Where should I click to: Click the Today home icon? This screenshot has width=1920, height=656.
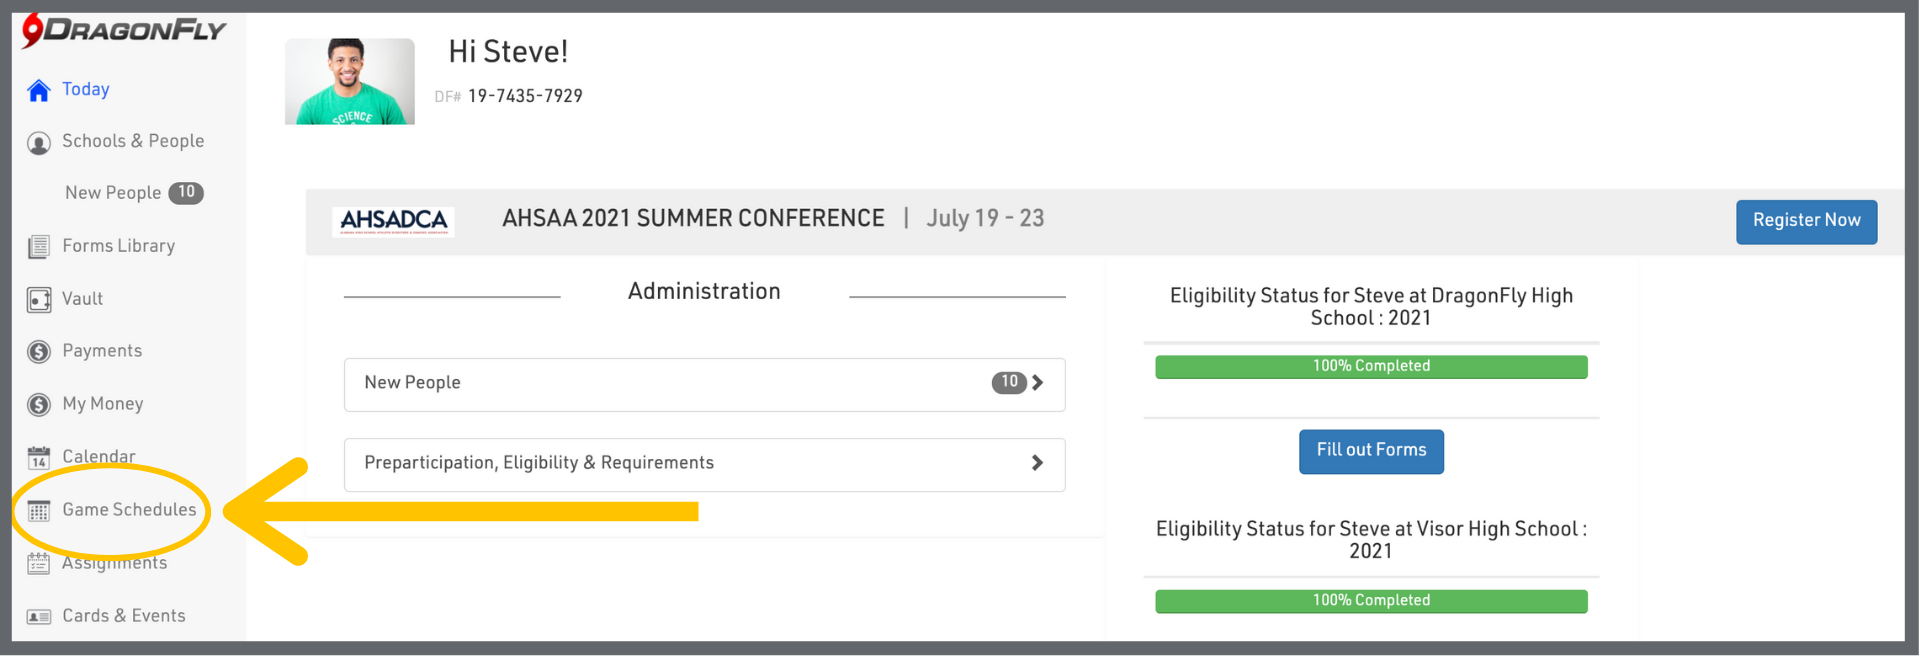(39, 91)
